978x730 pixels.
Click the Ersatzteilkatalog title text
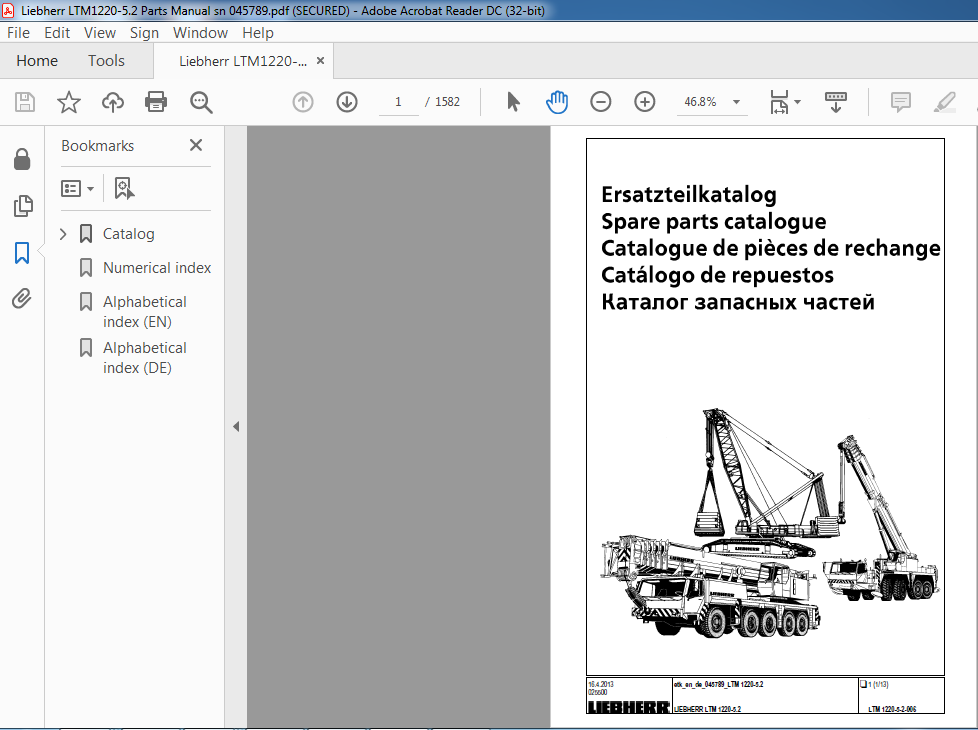point(689,195)
